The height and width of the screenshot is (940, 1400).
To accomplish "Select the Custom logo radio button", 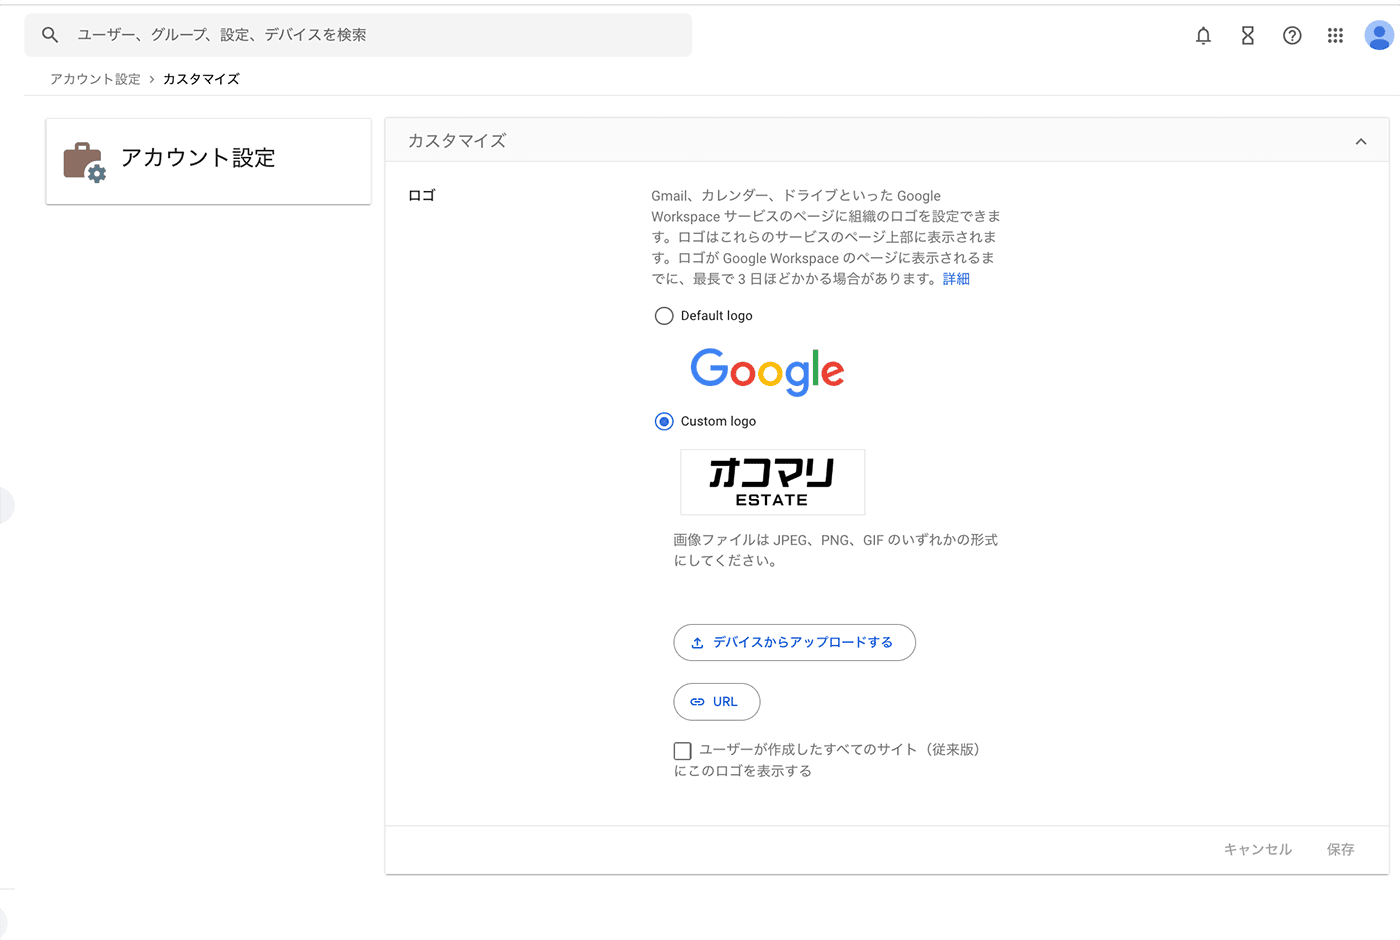I will (664, 421).
